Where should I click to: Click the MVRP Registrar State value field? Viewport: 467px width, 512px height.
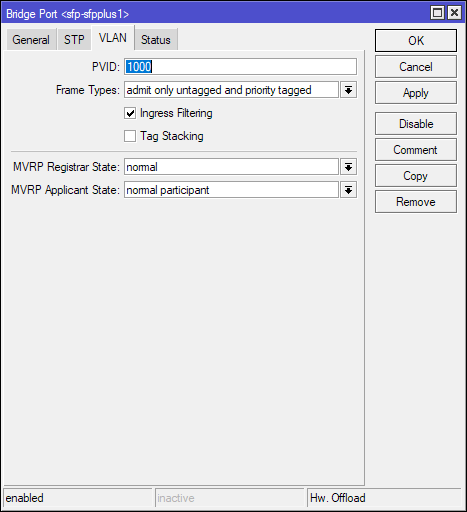click(x=231, y=167)
